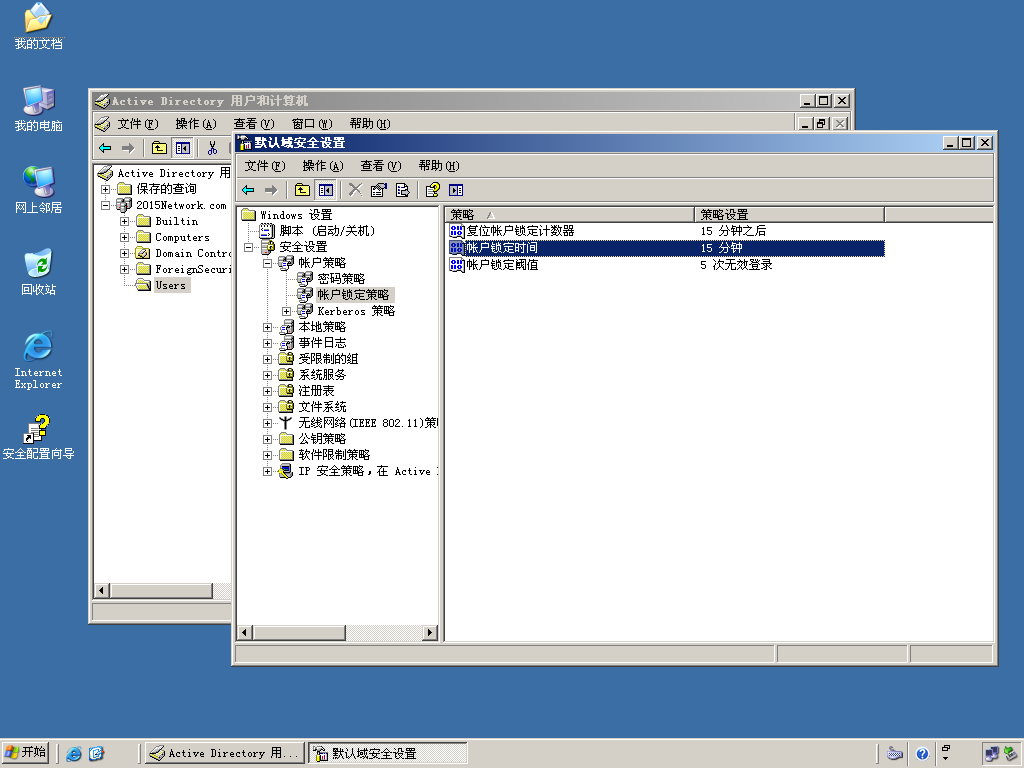Viewport: 1024px width, 768px height.
Task: Select 复位帐户锁定计数器 policy row
Action: [x=665, y=231]
